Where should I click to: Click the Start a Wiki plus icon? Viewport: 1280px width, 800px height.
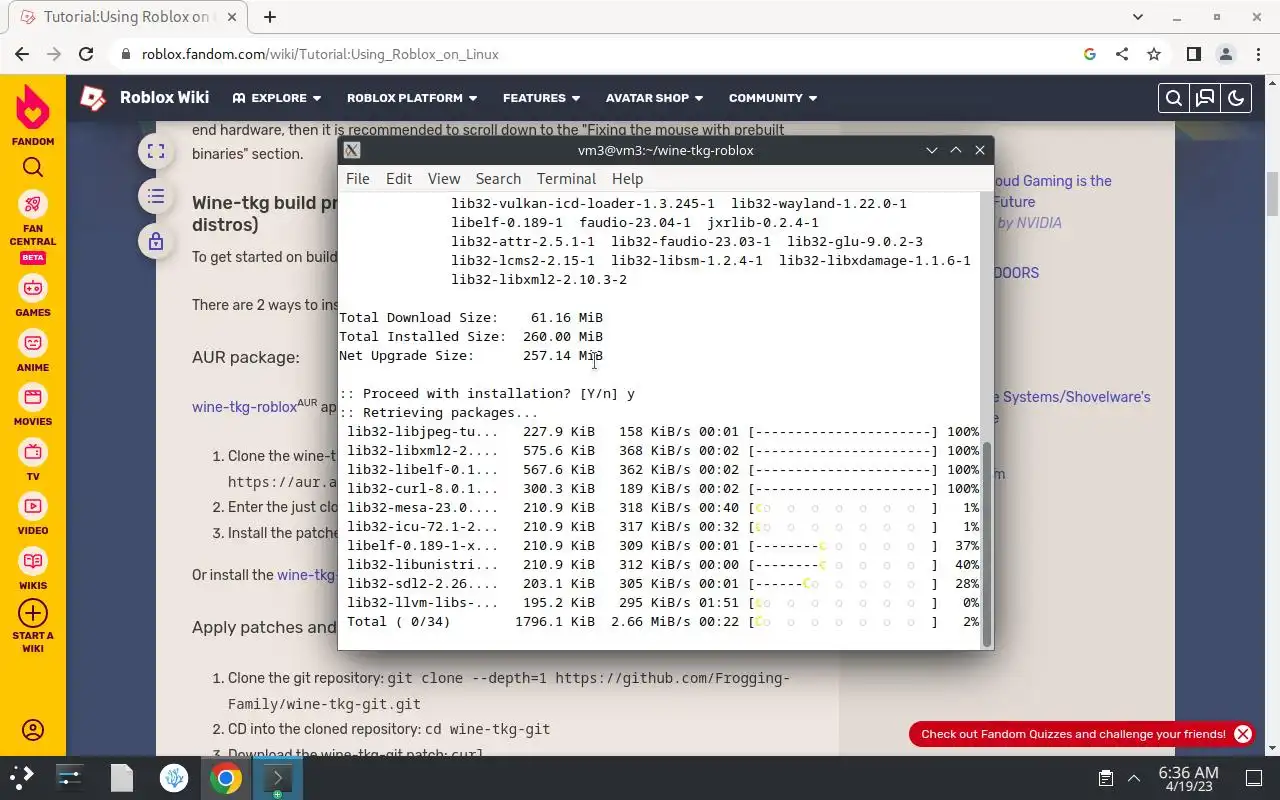(33, 612)
